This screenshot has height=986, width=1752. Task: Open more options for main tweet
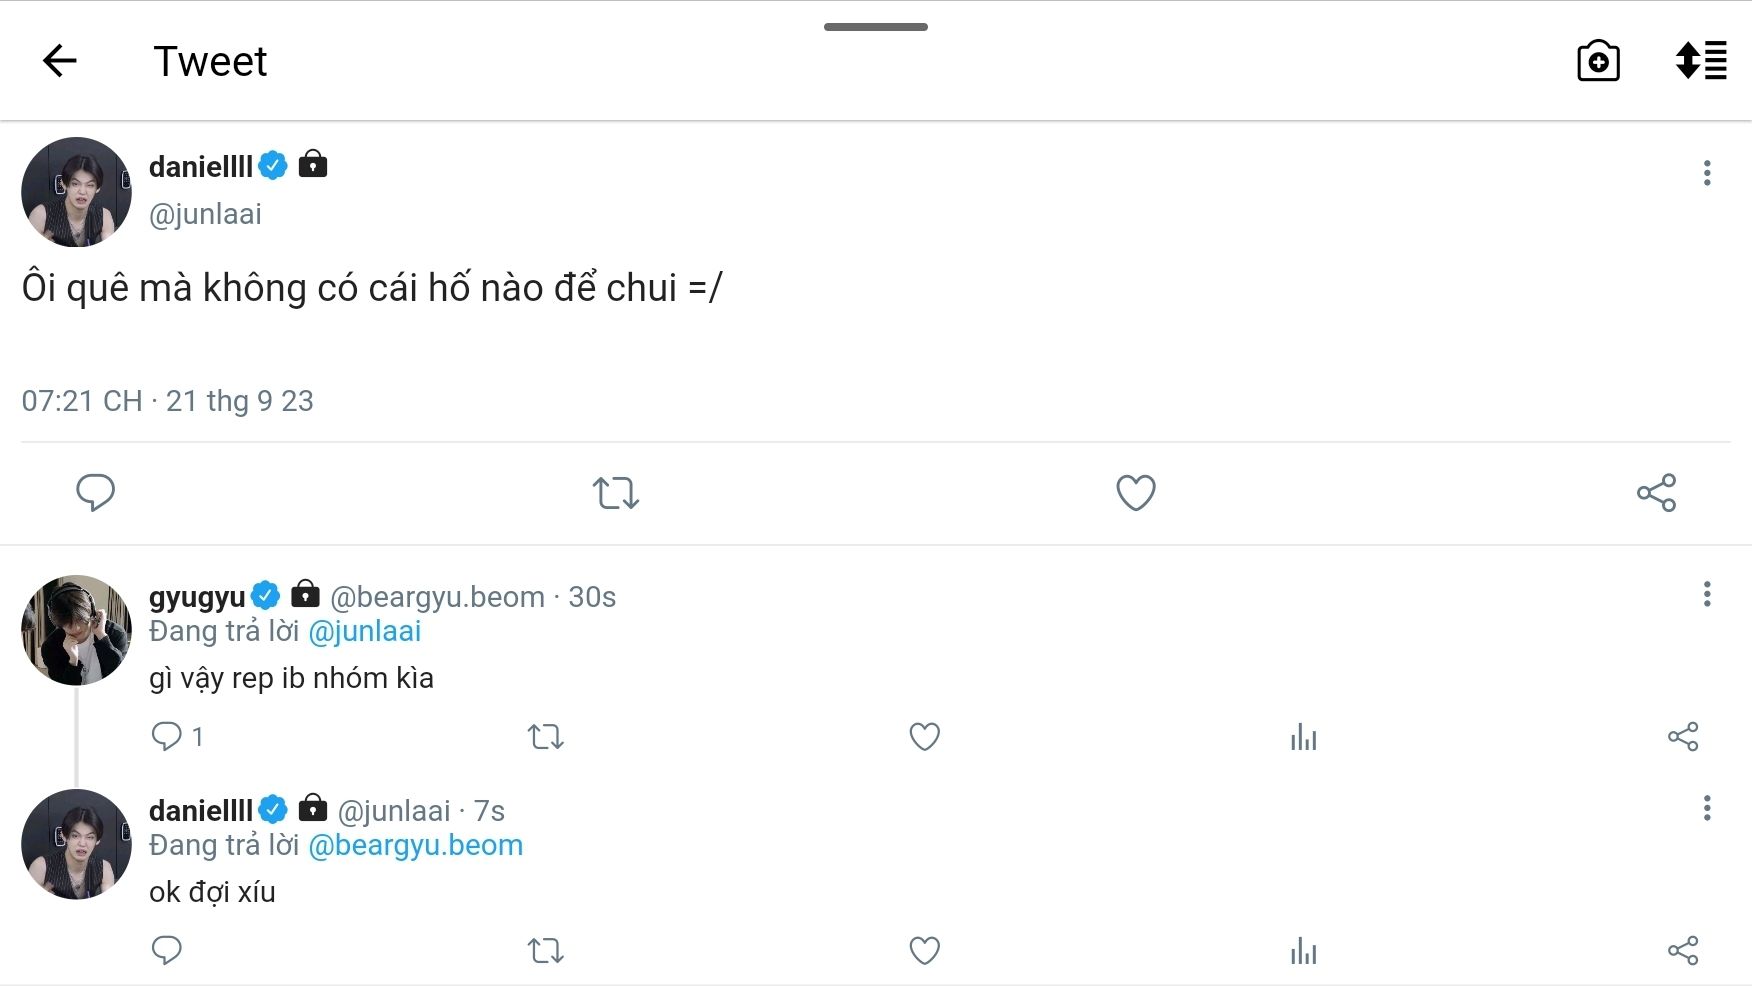tap(1707, 173)
